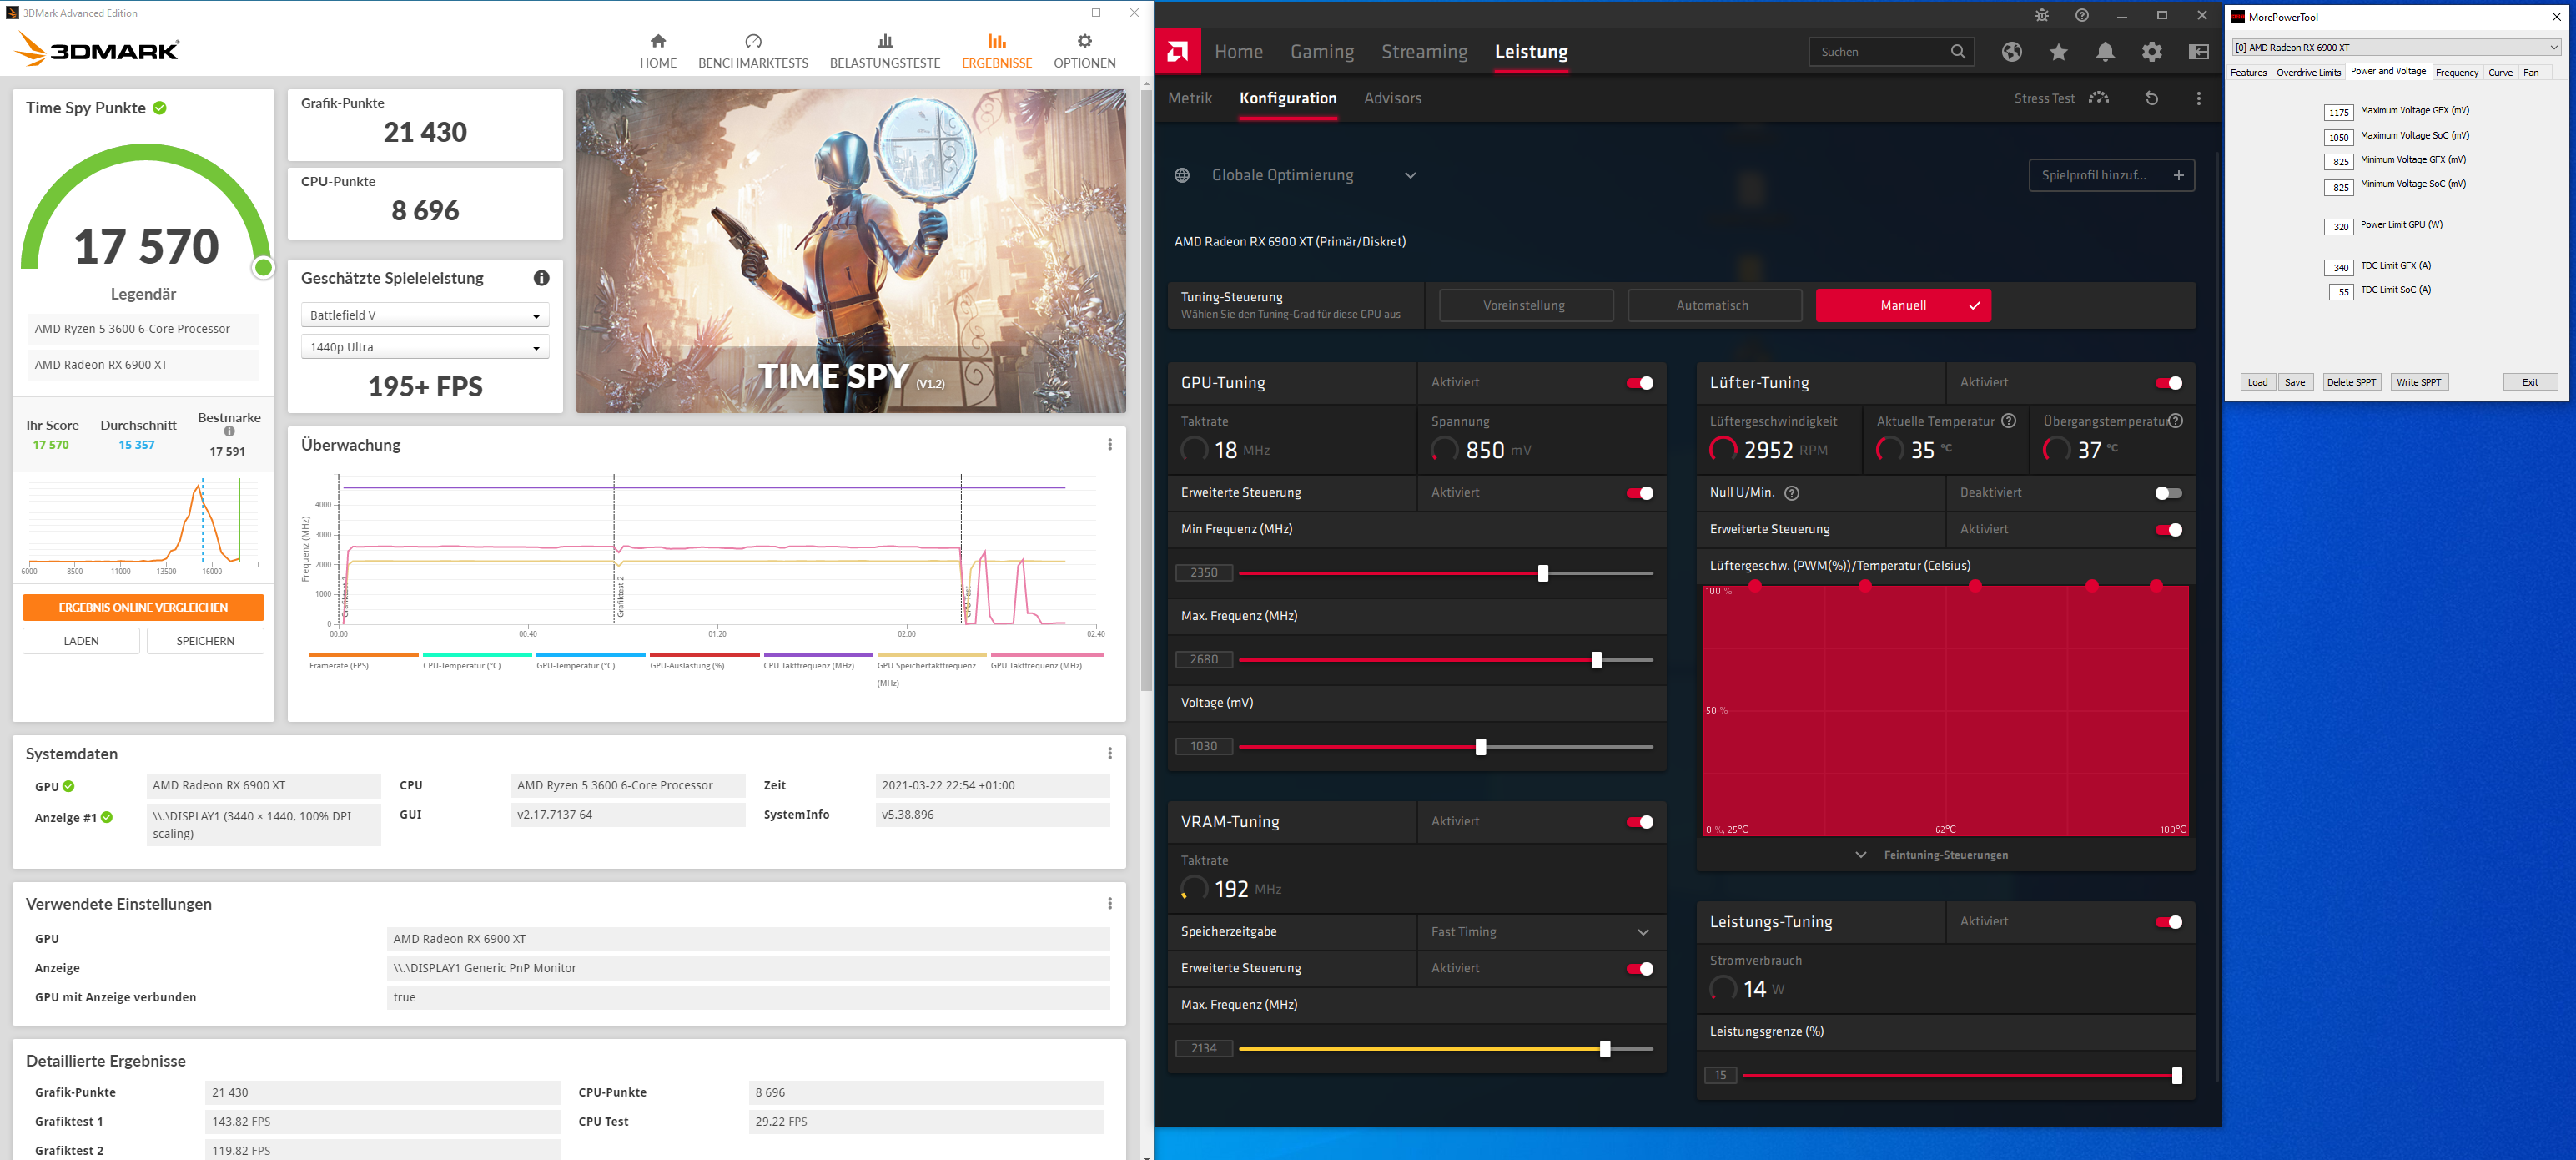The height and width of the screenshot is (1160, 2576).
Task: Open Radeon Software settings gear
Action: pyautogui.click(x=2152, y=52)
